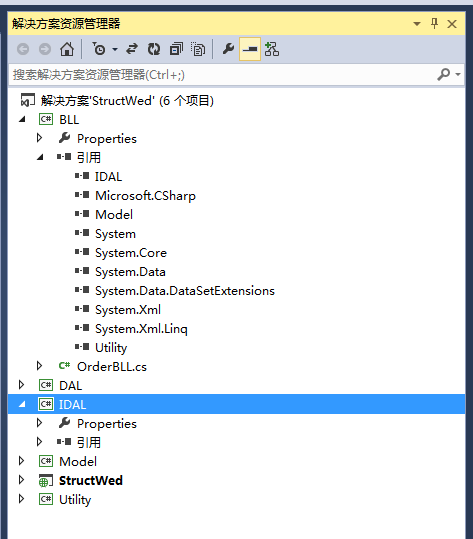This screenshot has height=539, width=473.
Task: Select System.Core reference
Action: [x=131, y=253]
